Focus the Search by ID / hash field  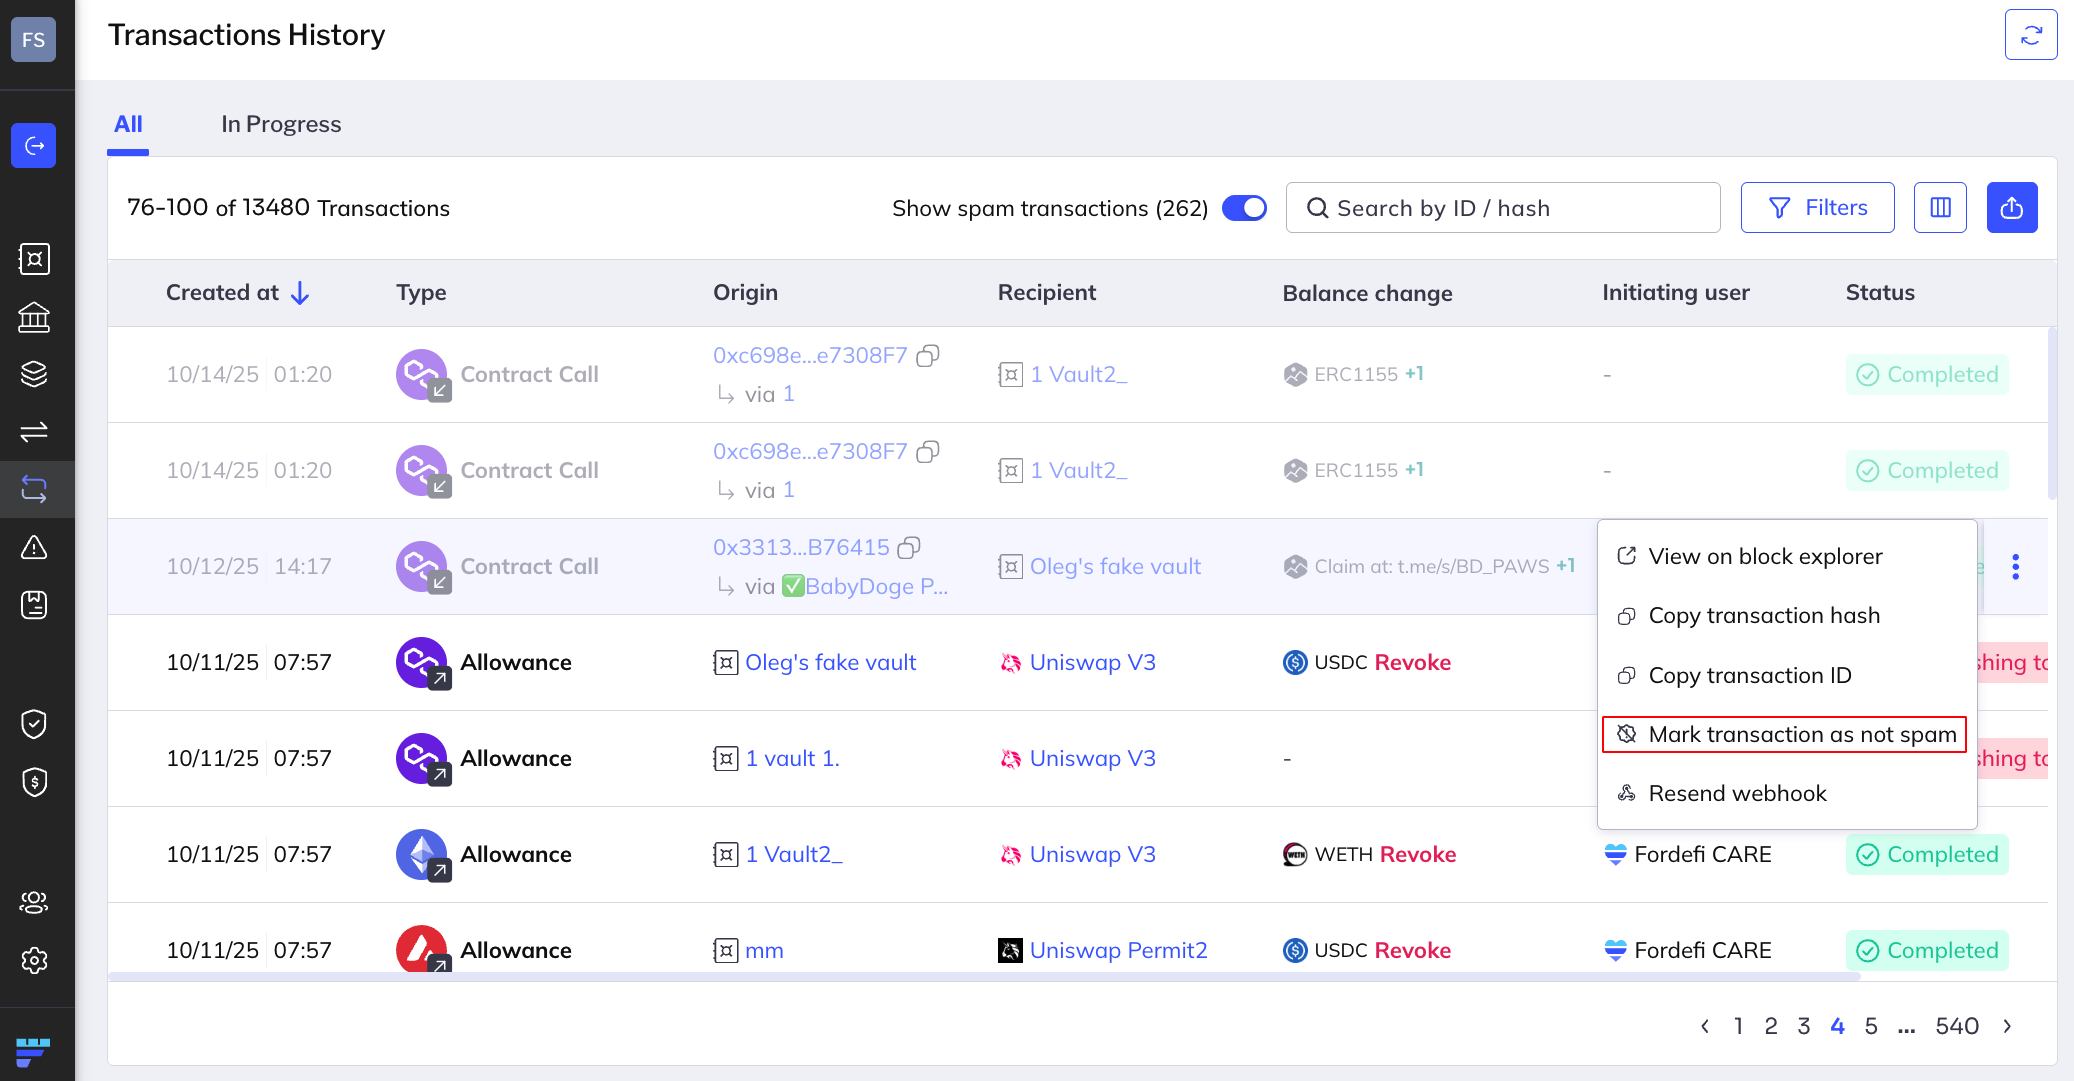[x=1503, y=208]
